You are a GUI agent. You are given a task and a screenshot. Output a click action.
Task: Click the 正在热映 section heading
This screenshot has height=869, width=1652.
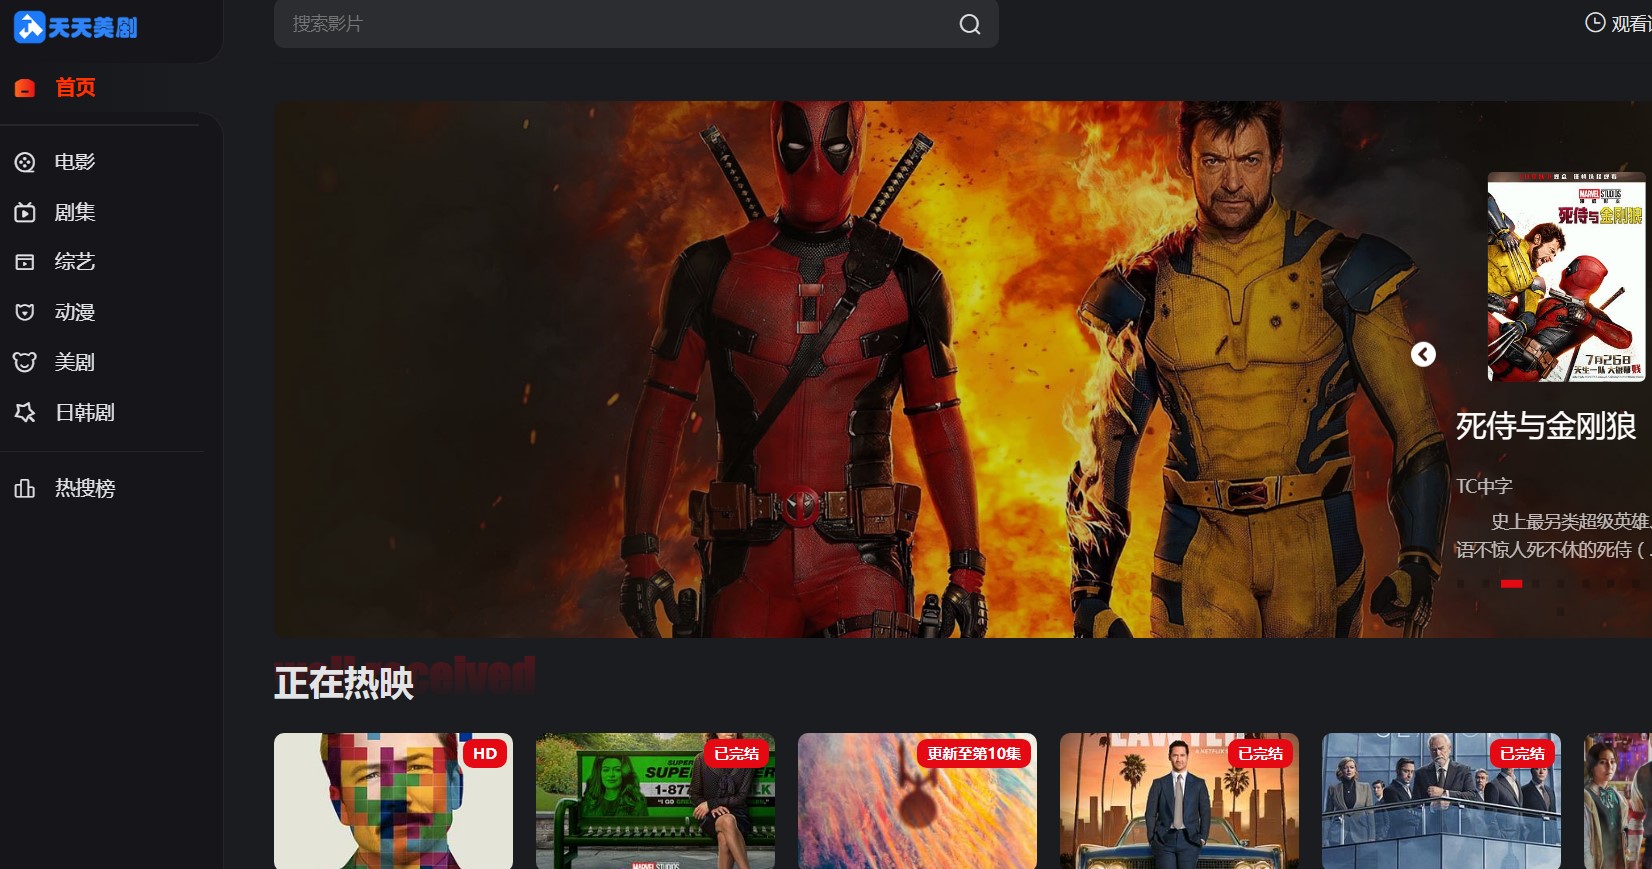[344, 683]
